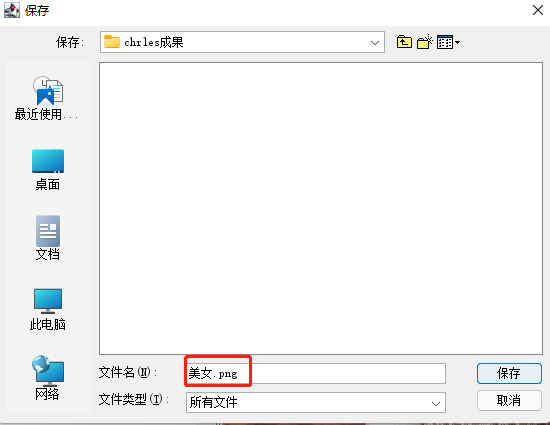
Task: Go to 桌面 desktop location
Action: [48, 170]
